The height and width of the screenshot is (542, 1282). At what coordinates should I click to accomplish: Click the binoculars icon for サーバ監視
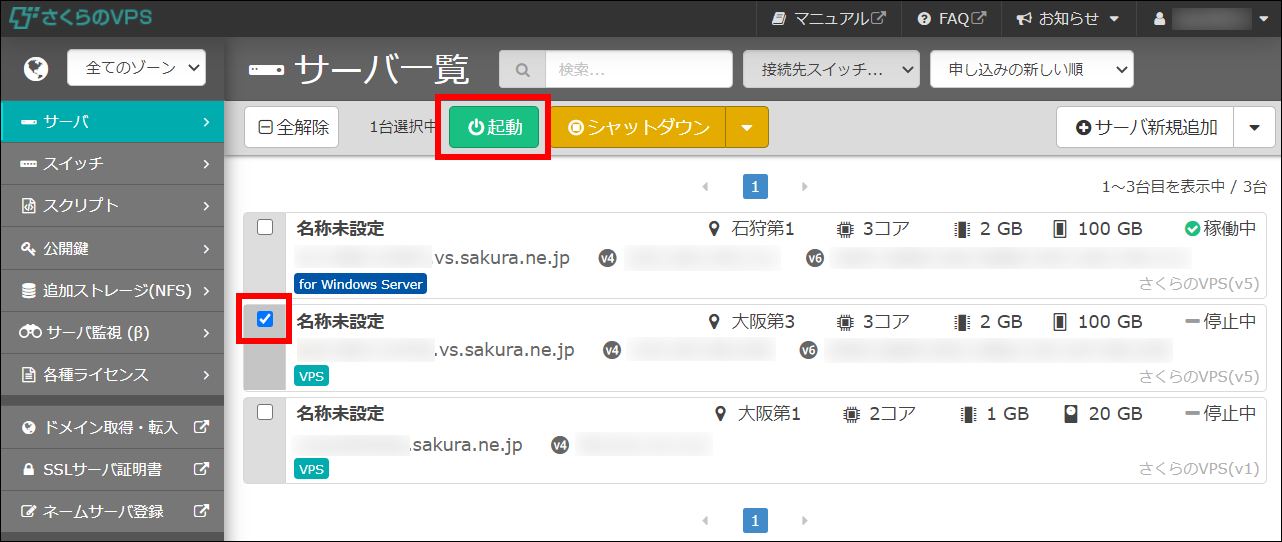pos(30,333)
